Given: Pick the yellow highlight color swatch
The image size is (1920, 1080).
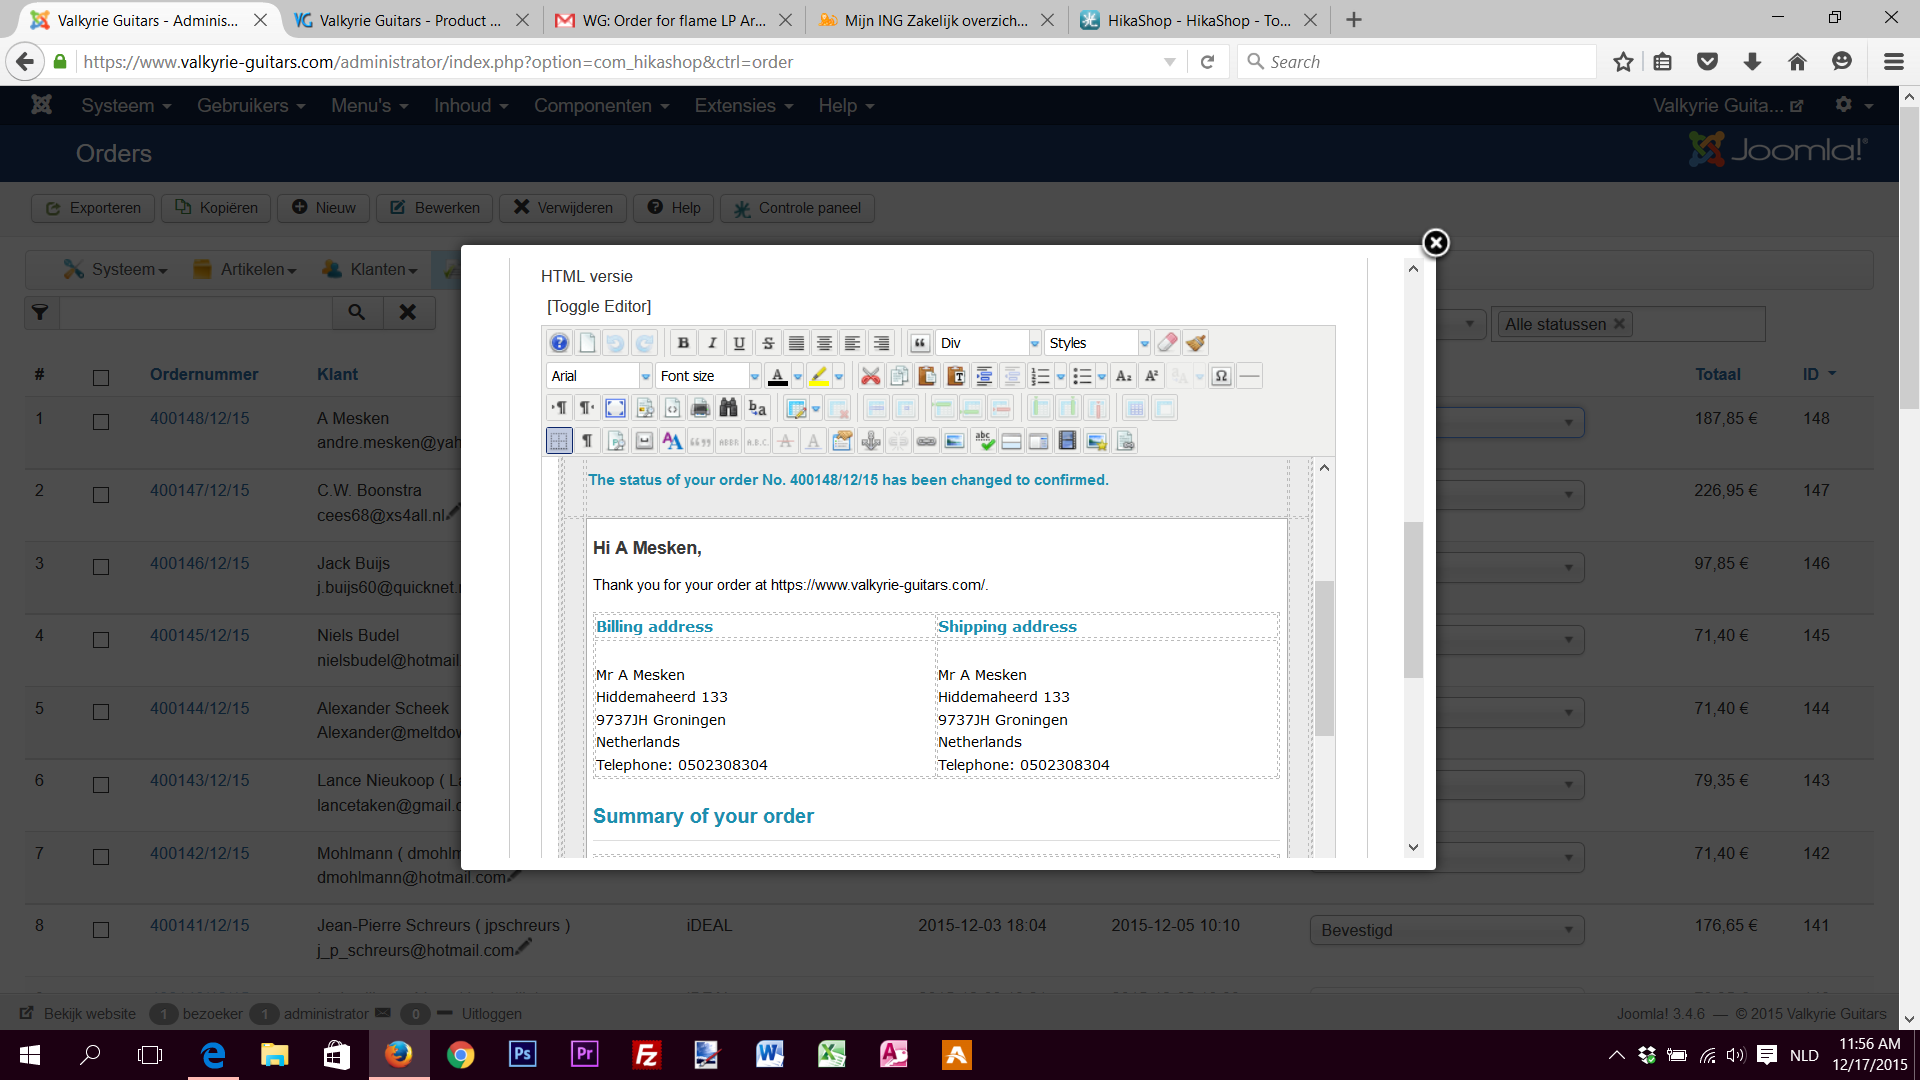Looking at the screenshot, I should [x=819, y=376].
